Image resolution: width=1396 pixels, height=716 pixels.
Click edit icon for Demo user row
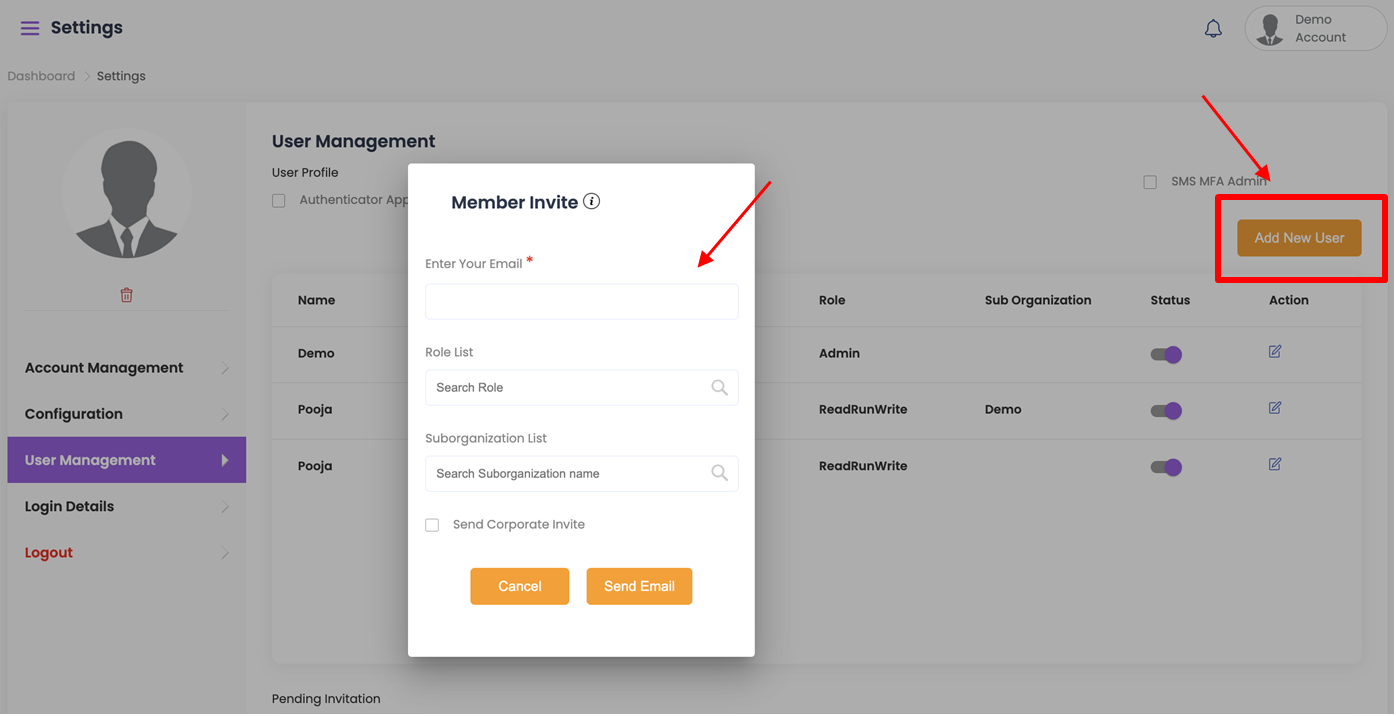[x=1275, y=352]
